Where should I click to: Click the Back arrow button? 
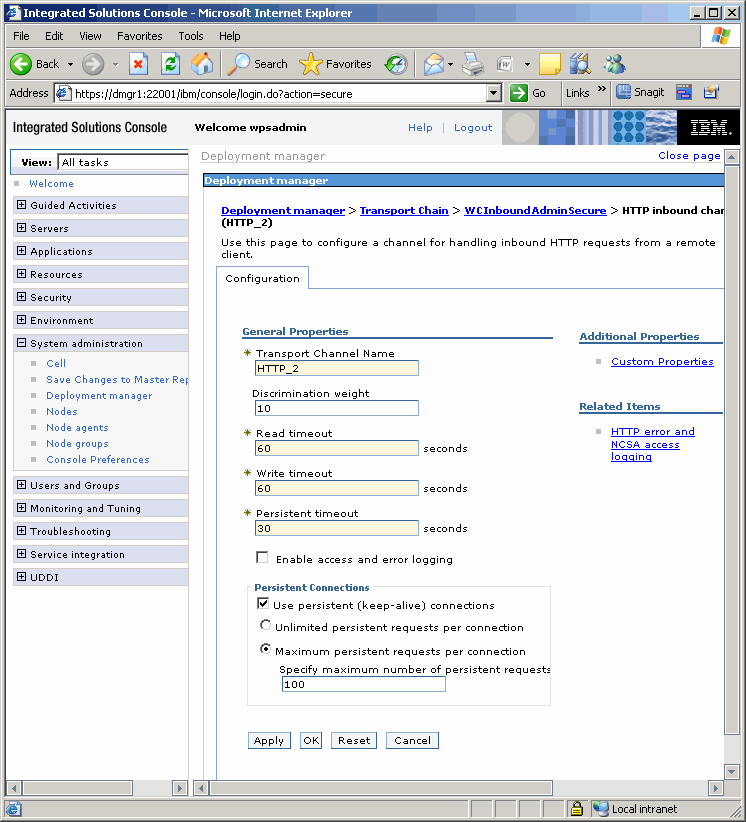pos(36,64)
